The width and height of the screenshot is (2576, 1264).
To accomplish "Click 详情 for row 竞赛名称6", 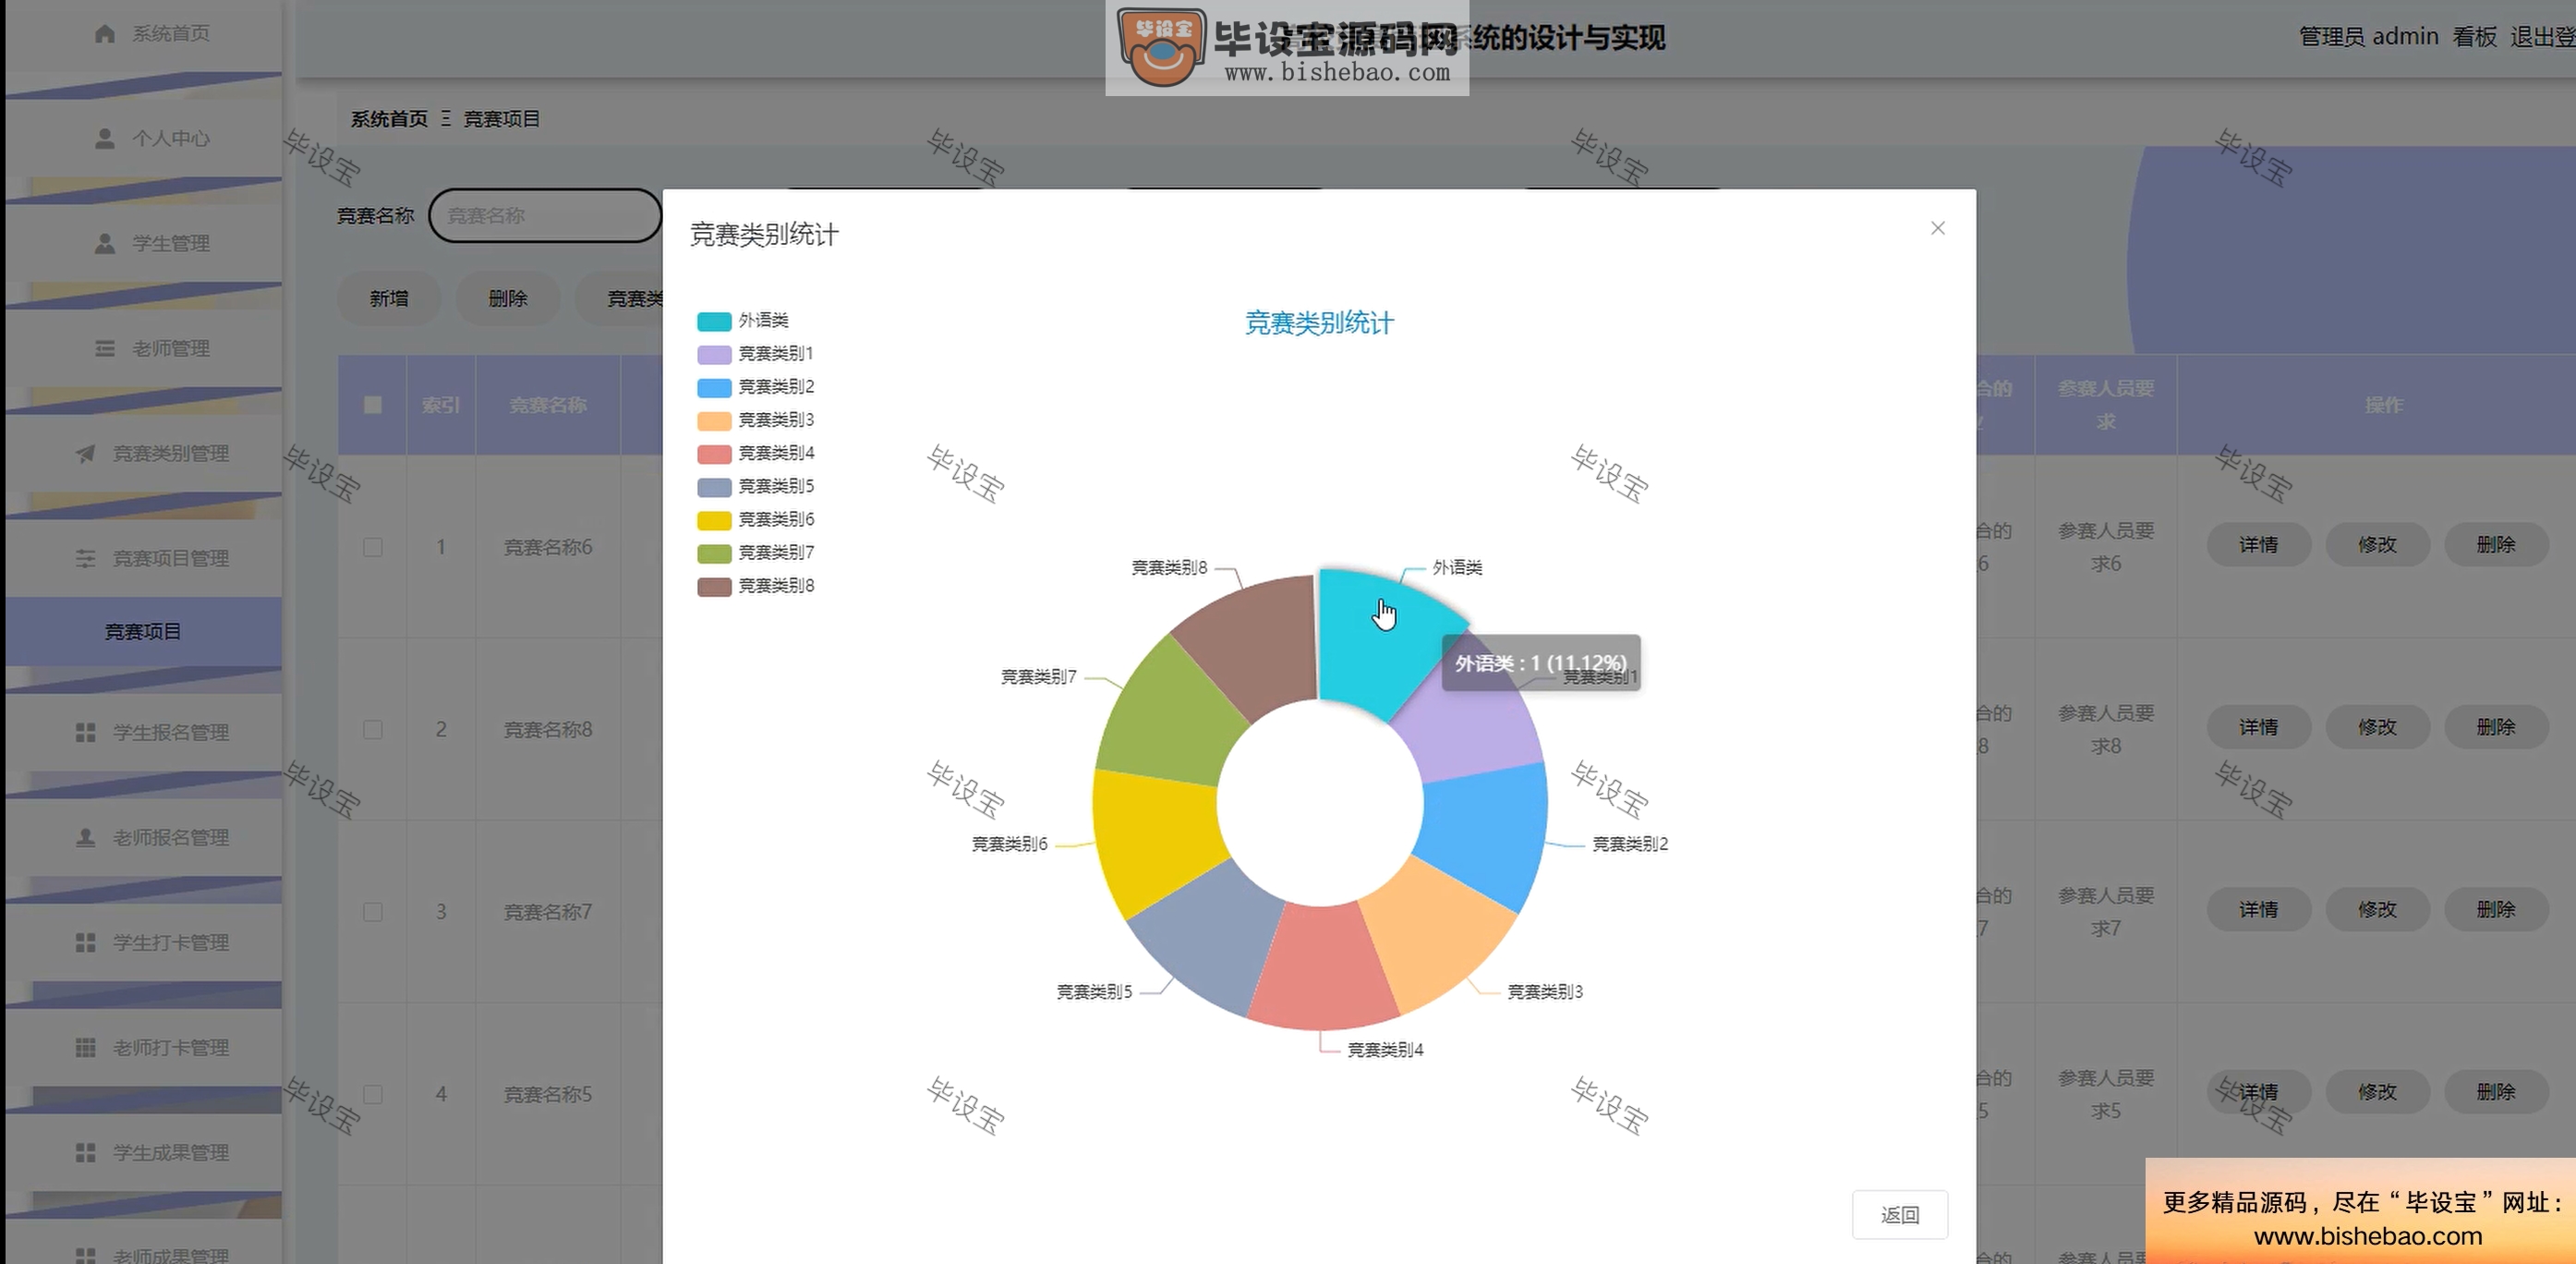I will pos(2258,545).
